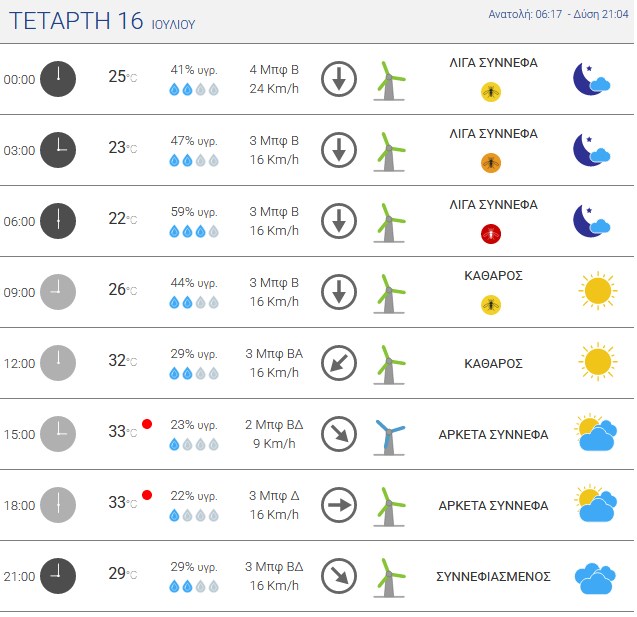Viewport: 637px width, 617px height.
Task: Click the north-east wind arrow at 12:00
Action: coord(339,363)
